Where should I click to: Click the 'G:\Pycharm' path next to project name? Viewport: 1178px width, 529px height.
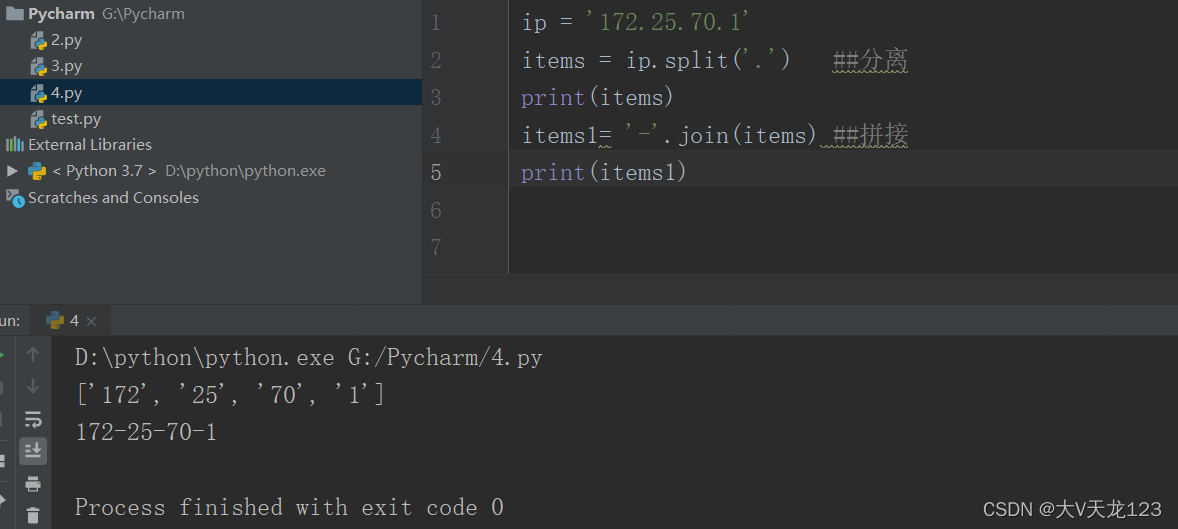coord(143,14)
